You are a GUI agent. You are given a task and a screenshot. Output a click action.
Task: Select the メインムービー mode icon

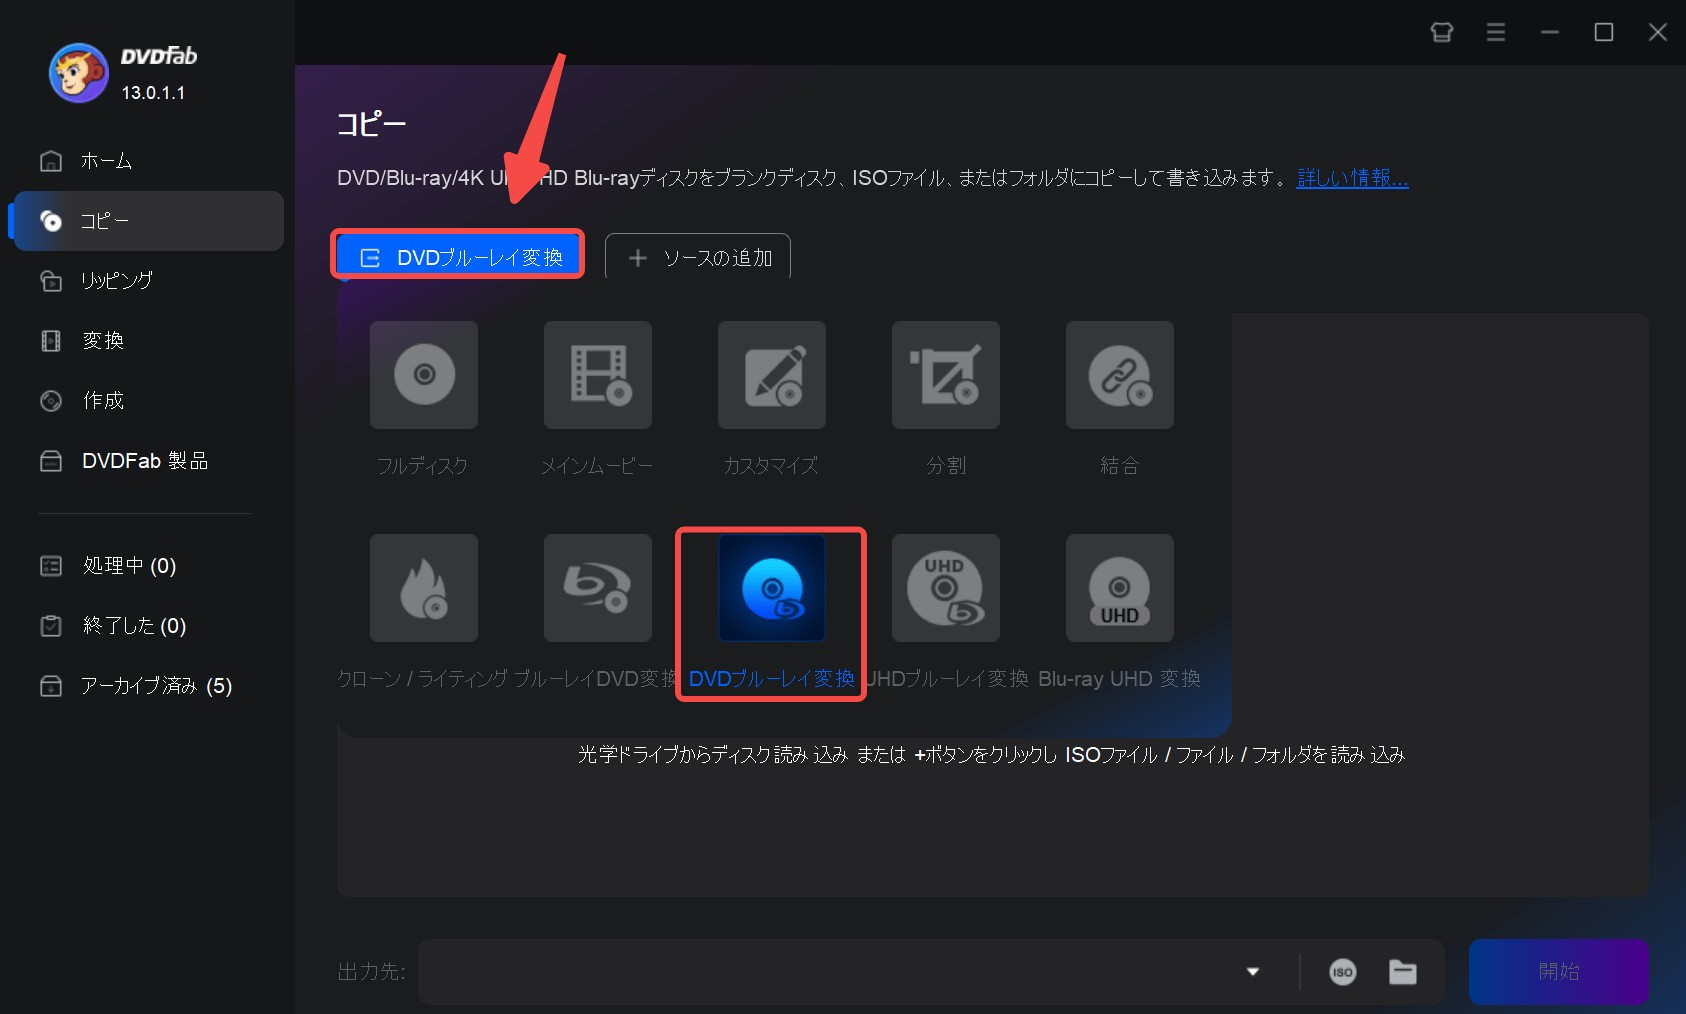click(x=598, y=375)
